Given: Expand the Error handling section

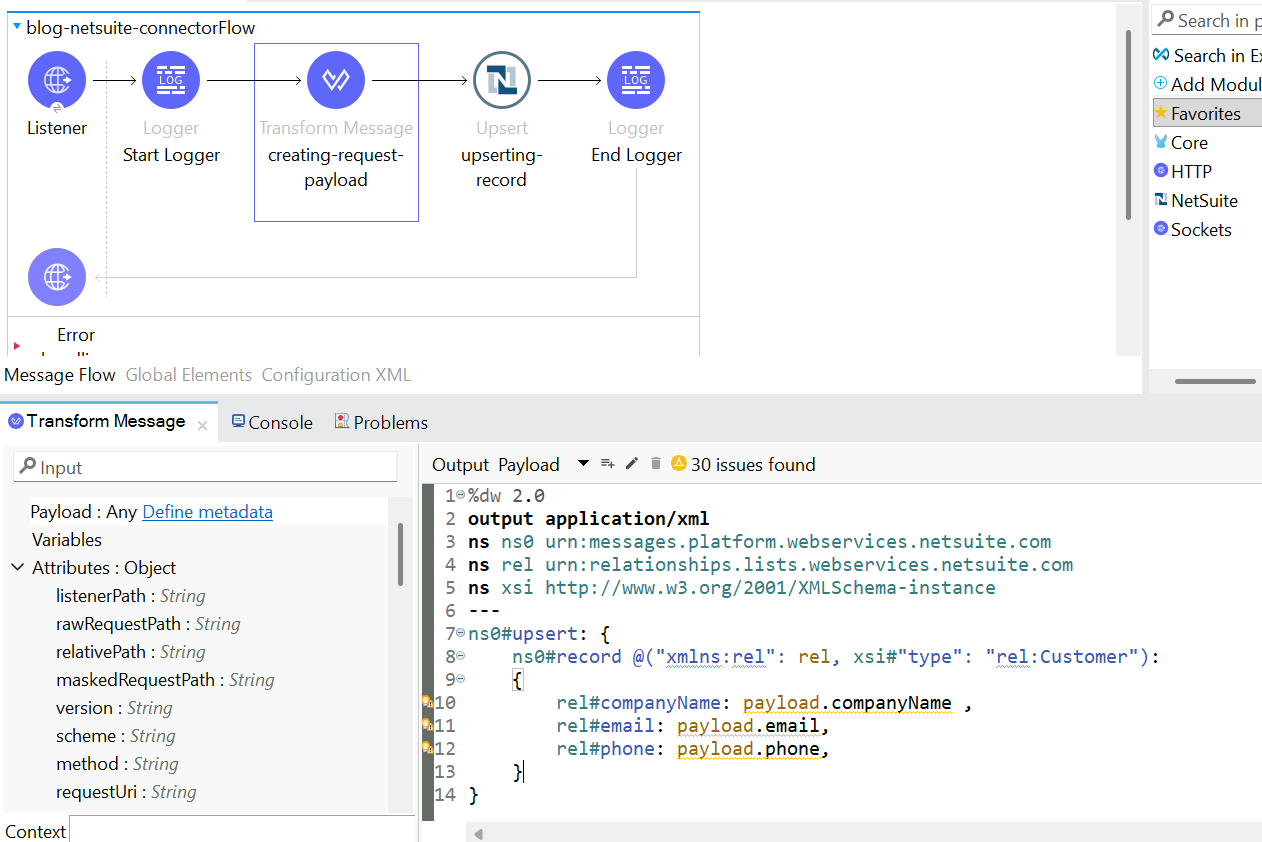Looking at the screenshot, I should [17, 345].
